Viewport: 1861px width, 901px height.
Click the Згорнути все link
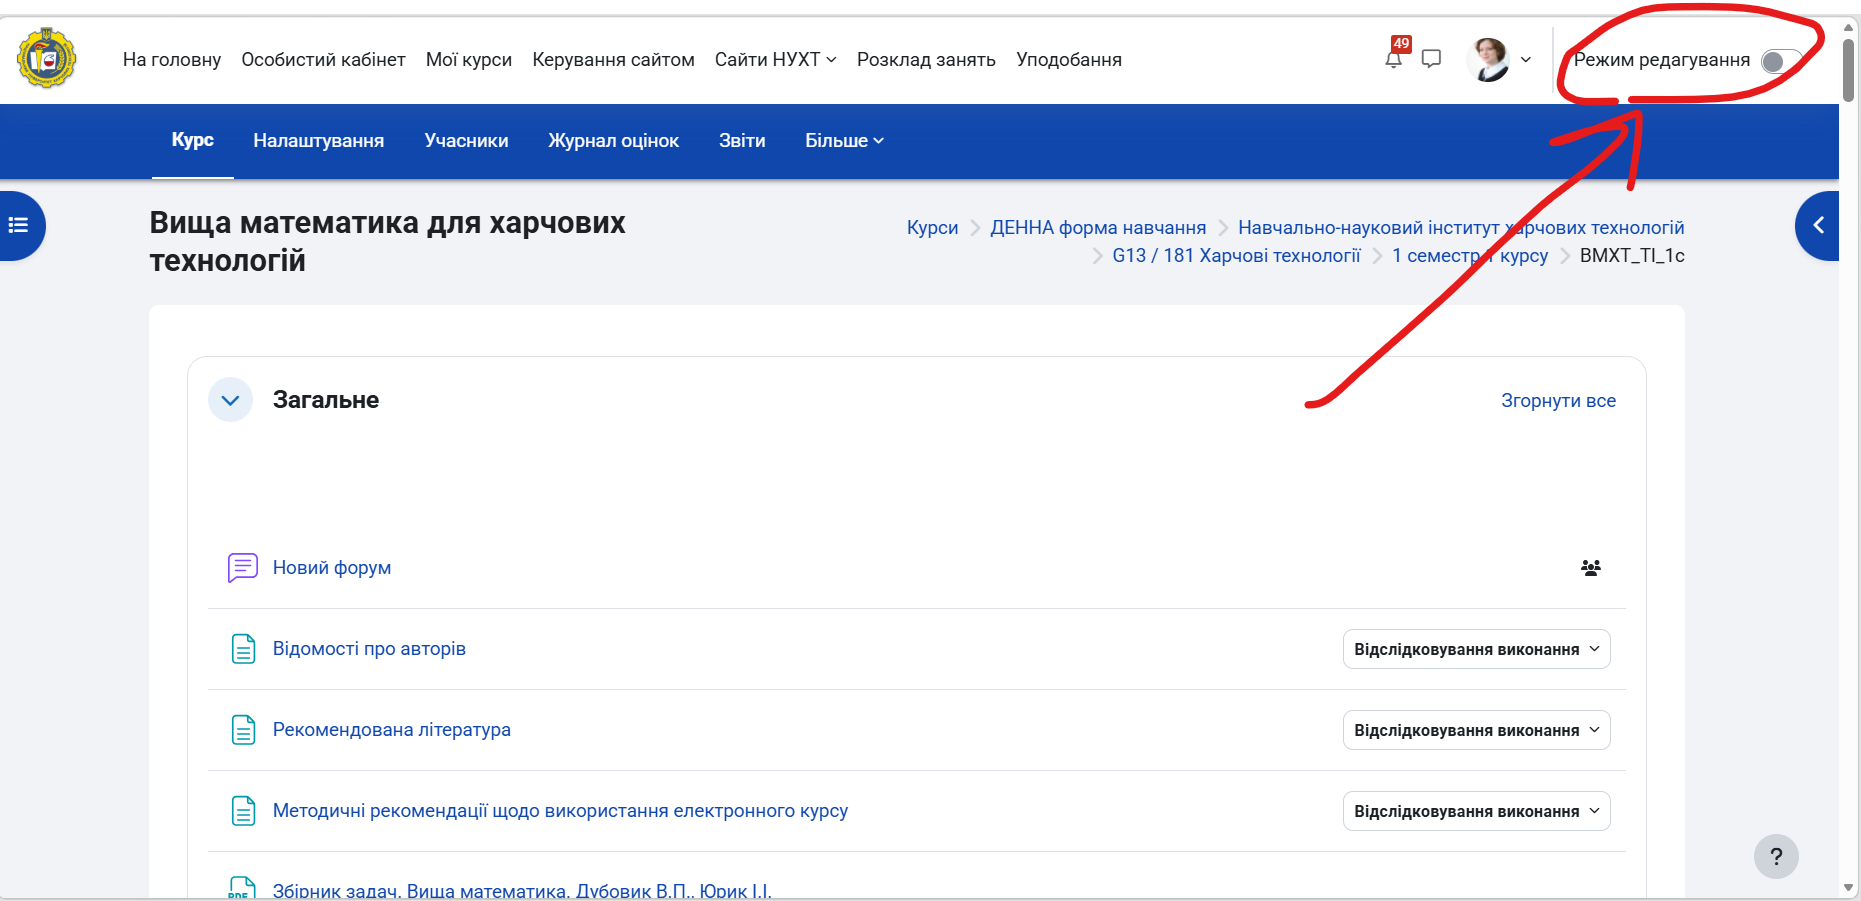tap(1558, 401)
